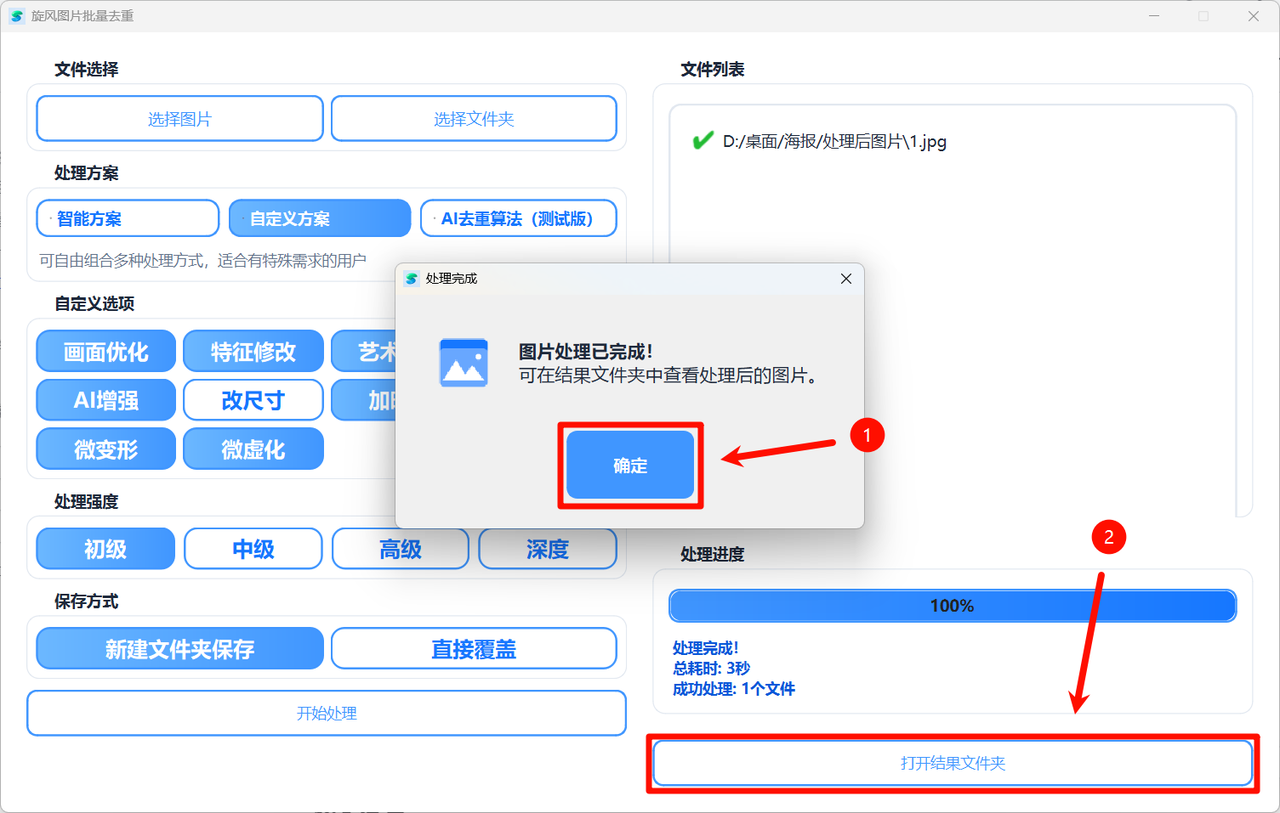1280x813 pixels.
Task: Switch to the 智能方案 plan
Action: point(127,218)
